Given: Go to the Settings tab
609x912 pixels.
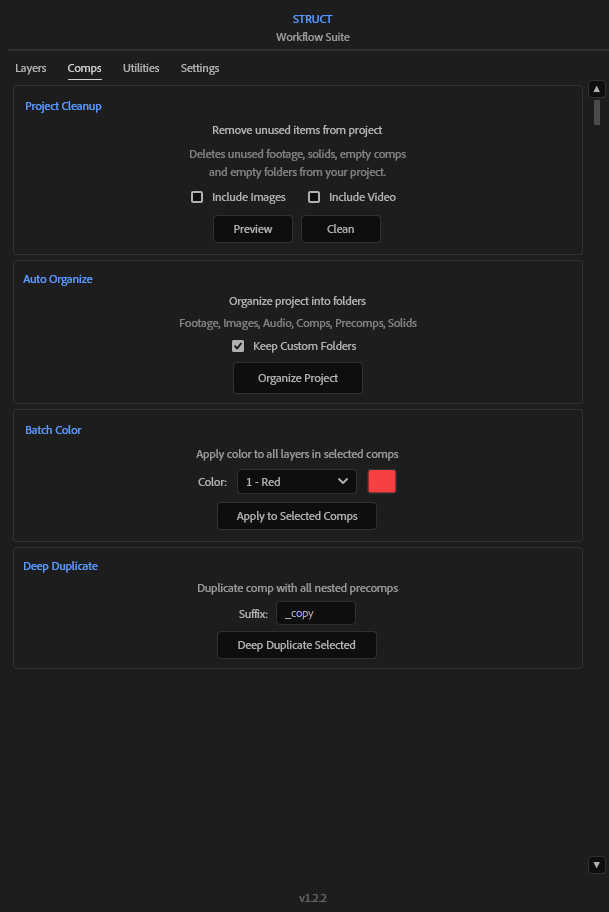Looking at the screenshot, I should click(200, 68).
